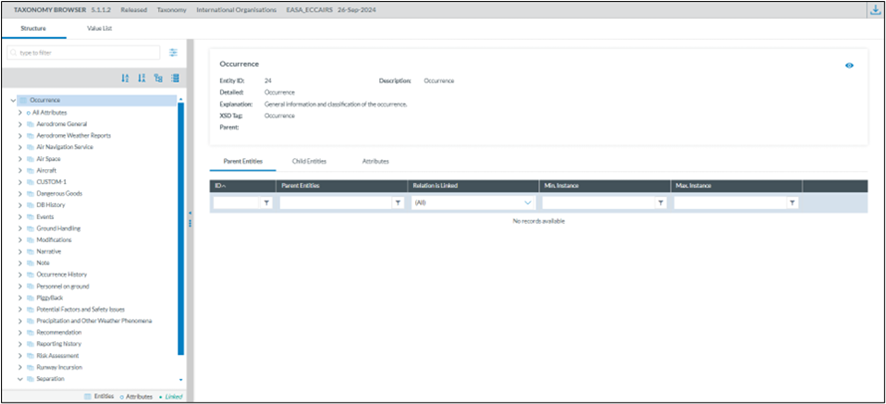Expand the Runway Incursion node

point(20,367)
